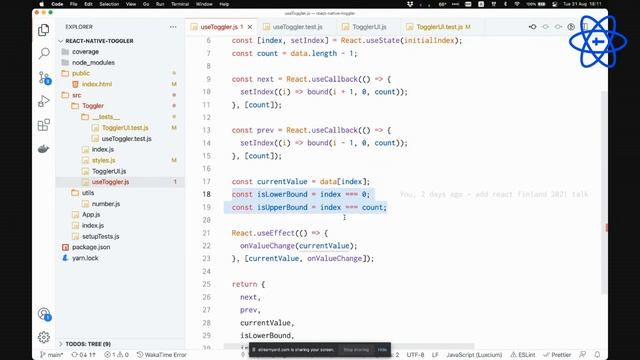
Task: Click Hide in the screen share bar
Action: (382, 350)
